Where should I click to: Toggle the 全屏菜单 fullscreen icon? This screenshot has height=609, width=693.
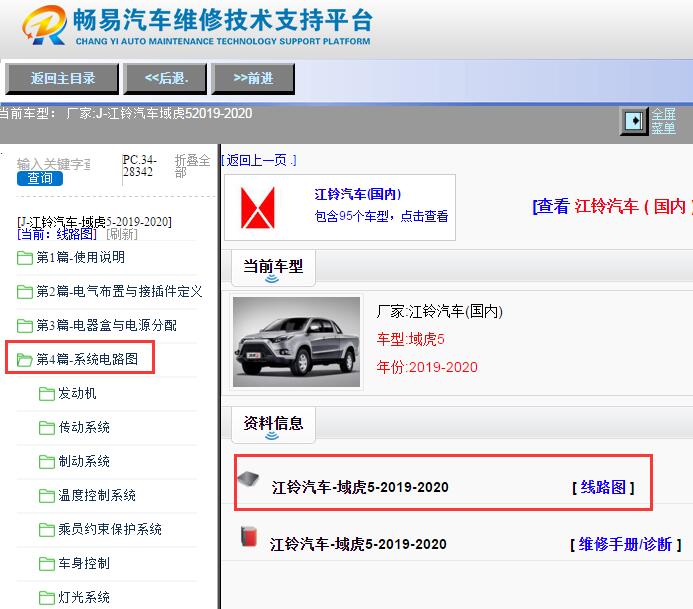[634, 121]
